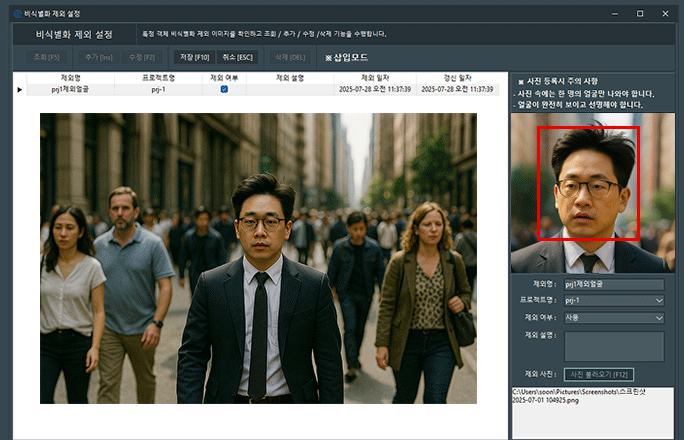Toggle the 제외 여부 checkbox in first row

pos(224,89)
